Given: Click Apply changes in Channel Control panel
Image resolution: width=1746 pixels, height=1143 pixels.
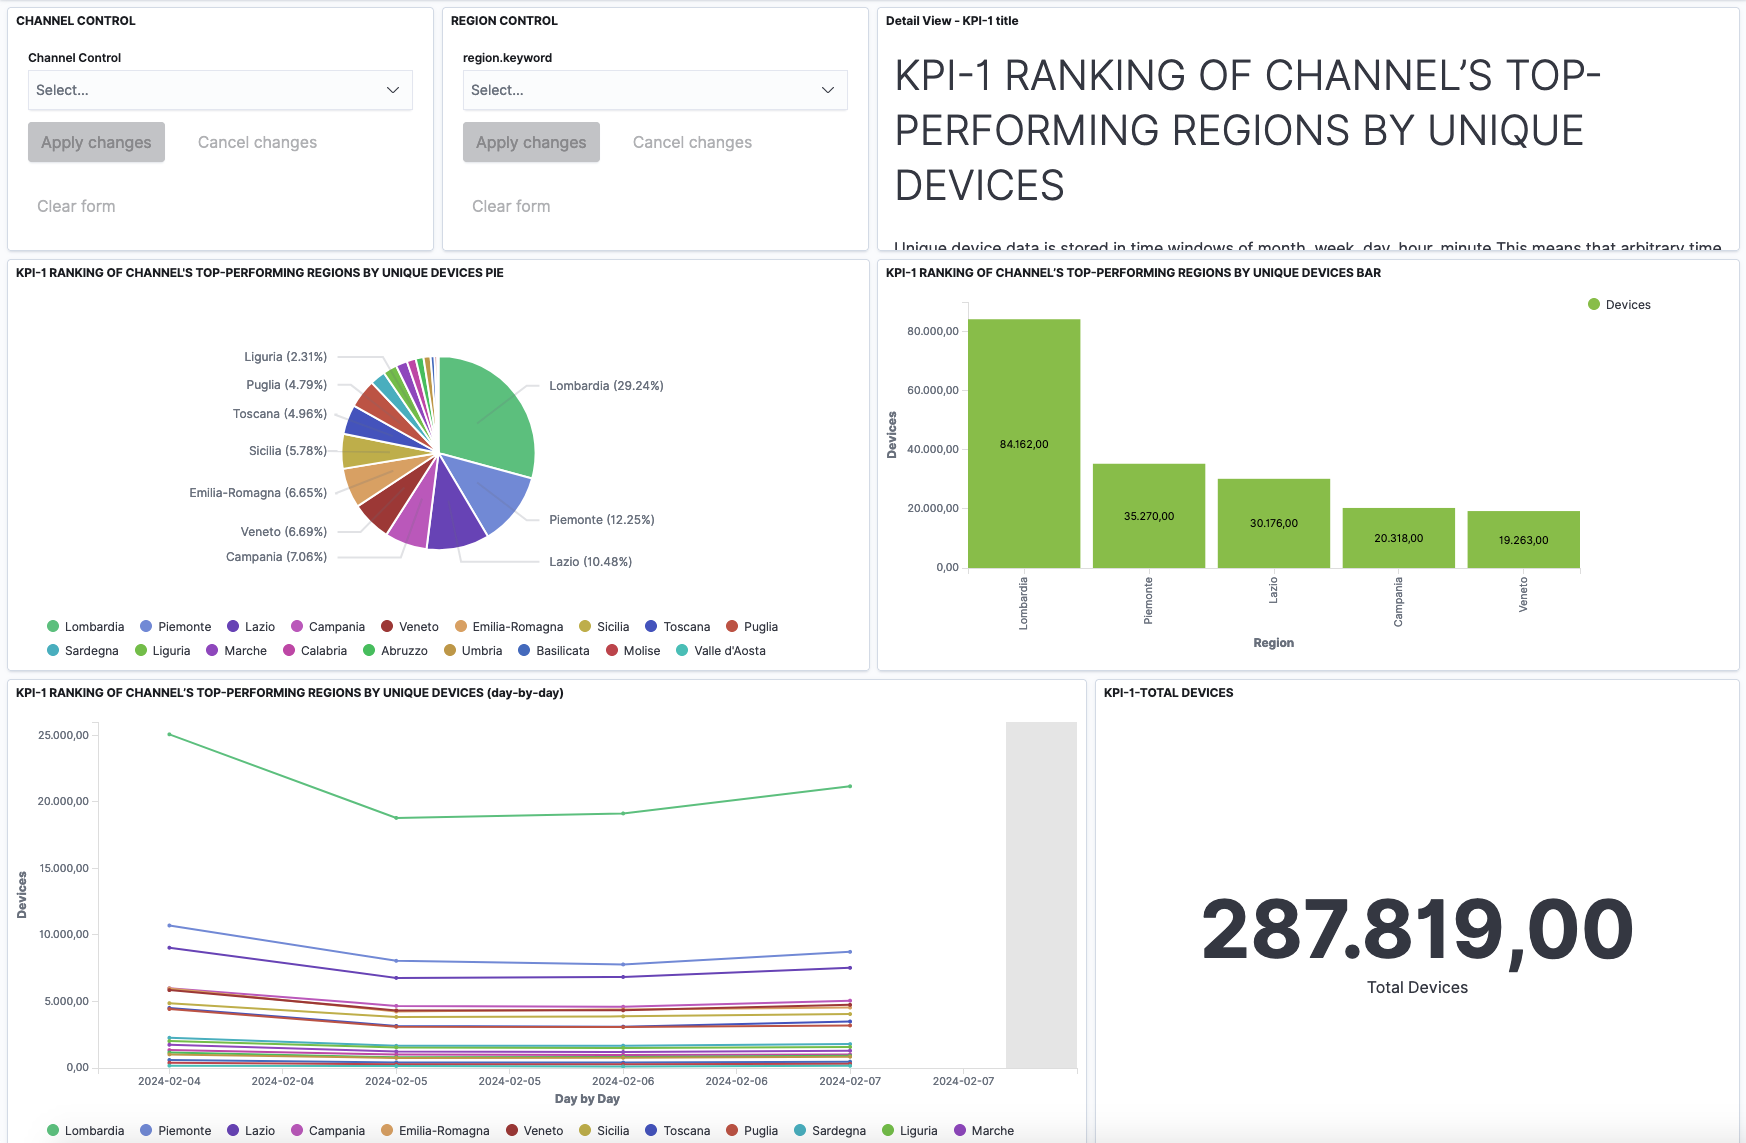Looking at the screenshot, I should coord(96,142).
